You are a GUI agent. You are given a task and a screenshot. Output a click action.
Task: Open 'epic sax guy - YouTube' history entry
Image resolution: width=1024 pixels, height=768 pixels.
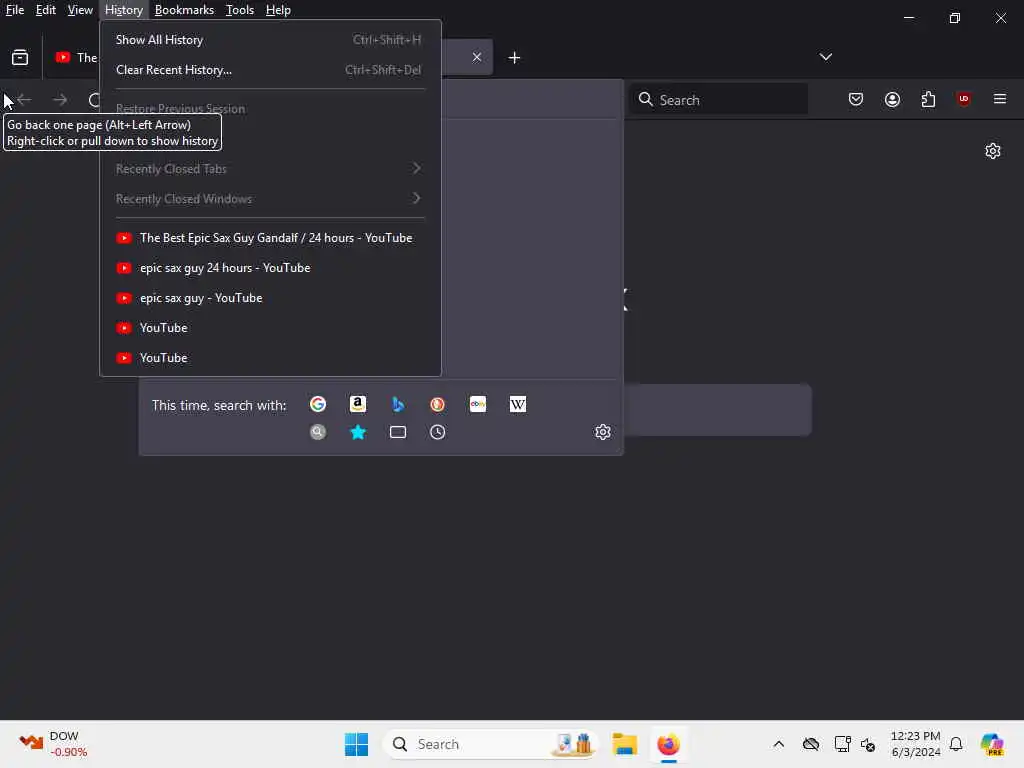click(270, 298)
